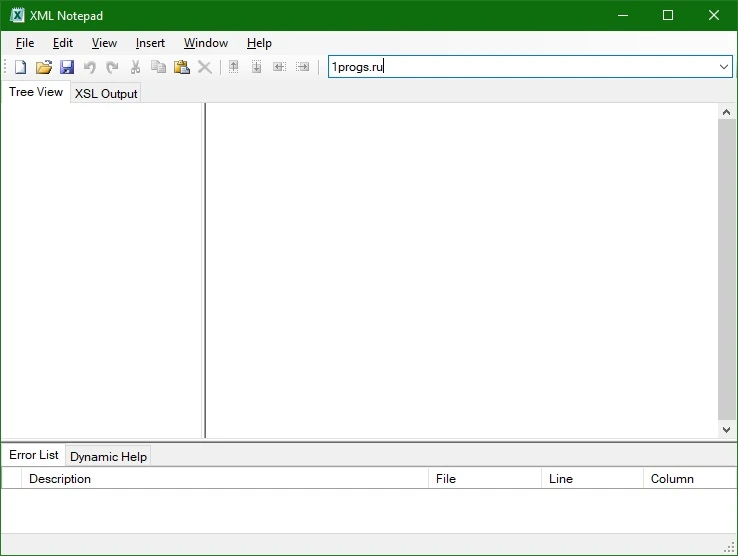738x556 pixels.
Task: Nudge node right with the right-arrow icon
Action: tap(303, 67)
